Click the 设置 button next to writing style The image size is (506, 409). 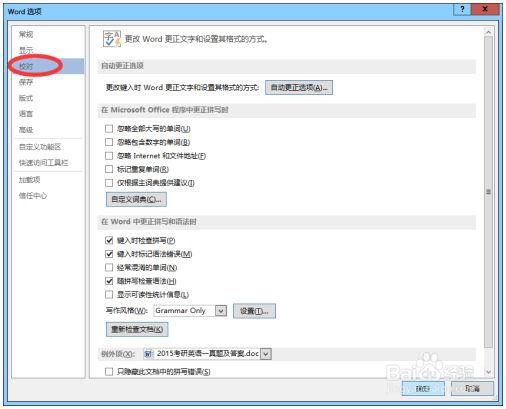click(x=254, y=311)
